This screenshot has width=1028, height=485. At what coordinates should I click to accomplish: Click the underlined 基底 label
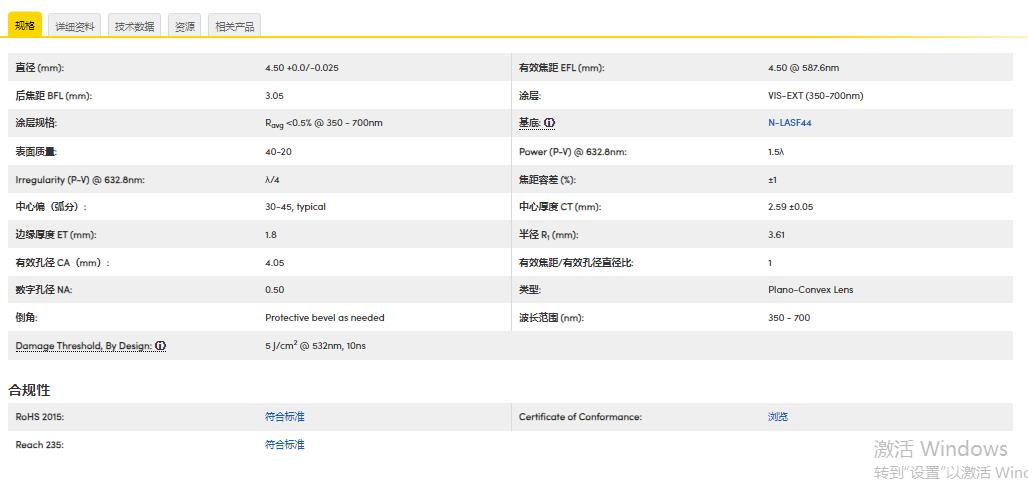click(529, 123)
